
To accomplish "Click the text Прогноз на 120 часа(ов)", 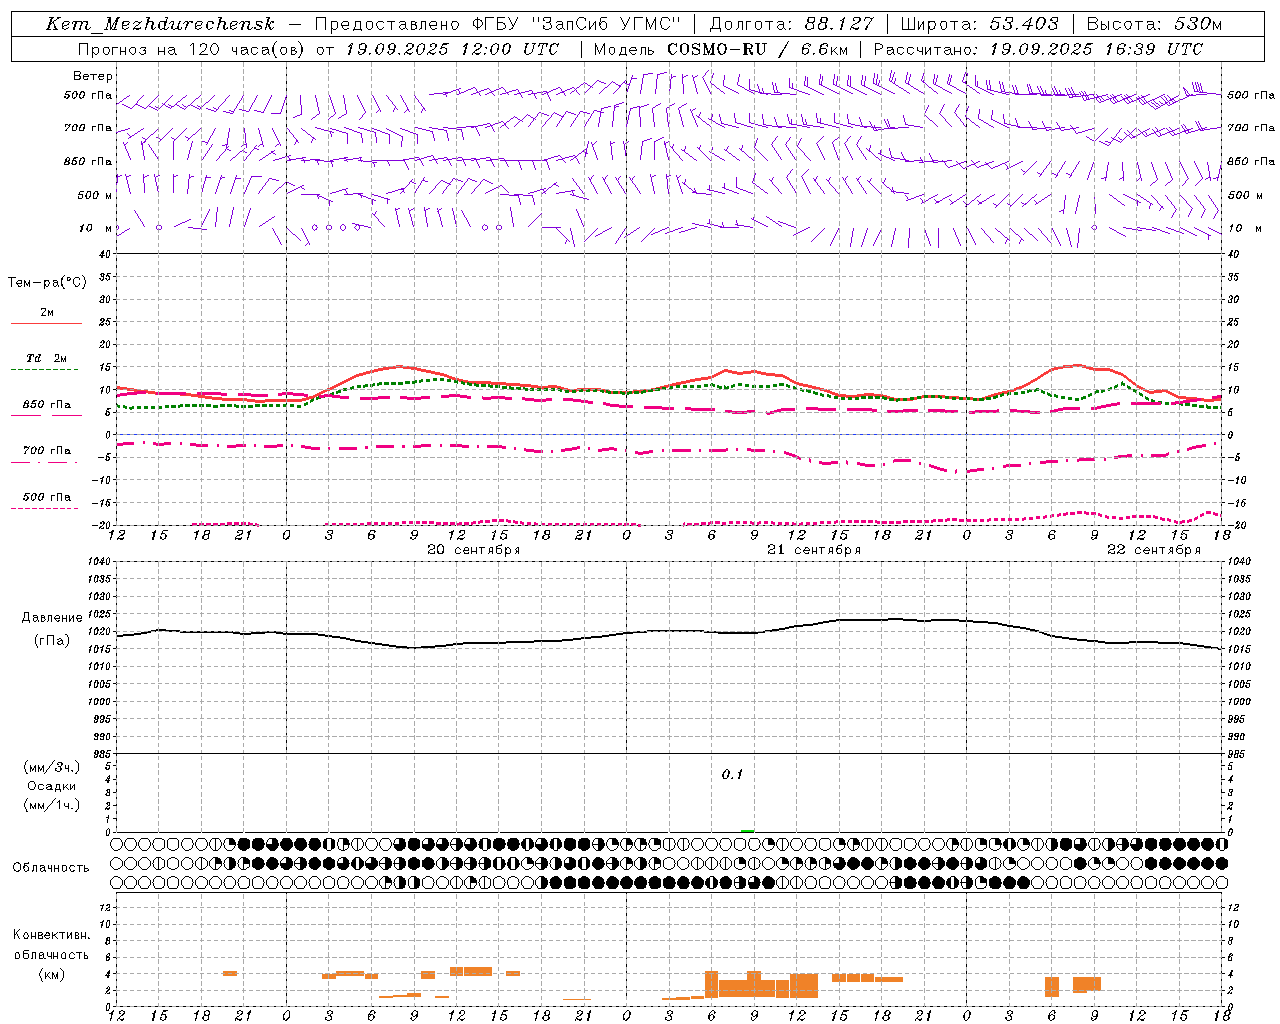I will (192, 49).
